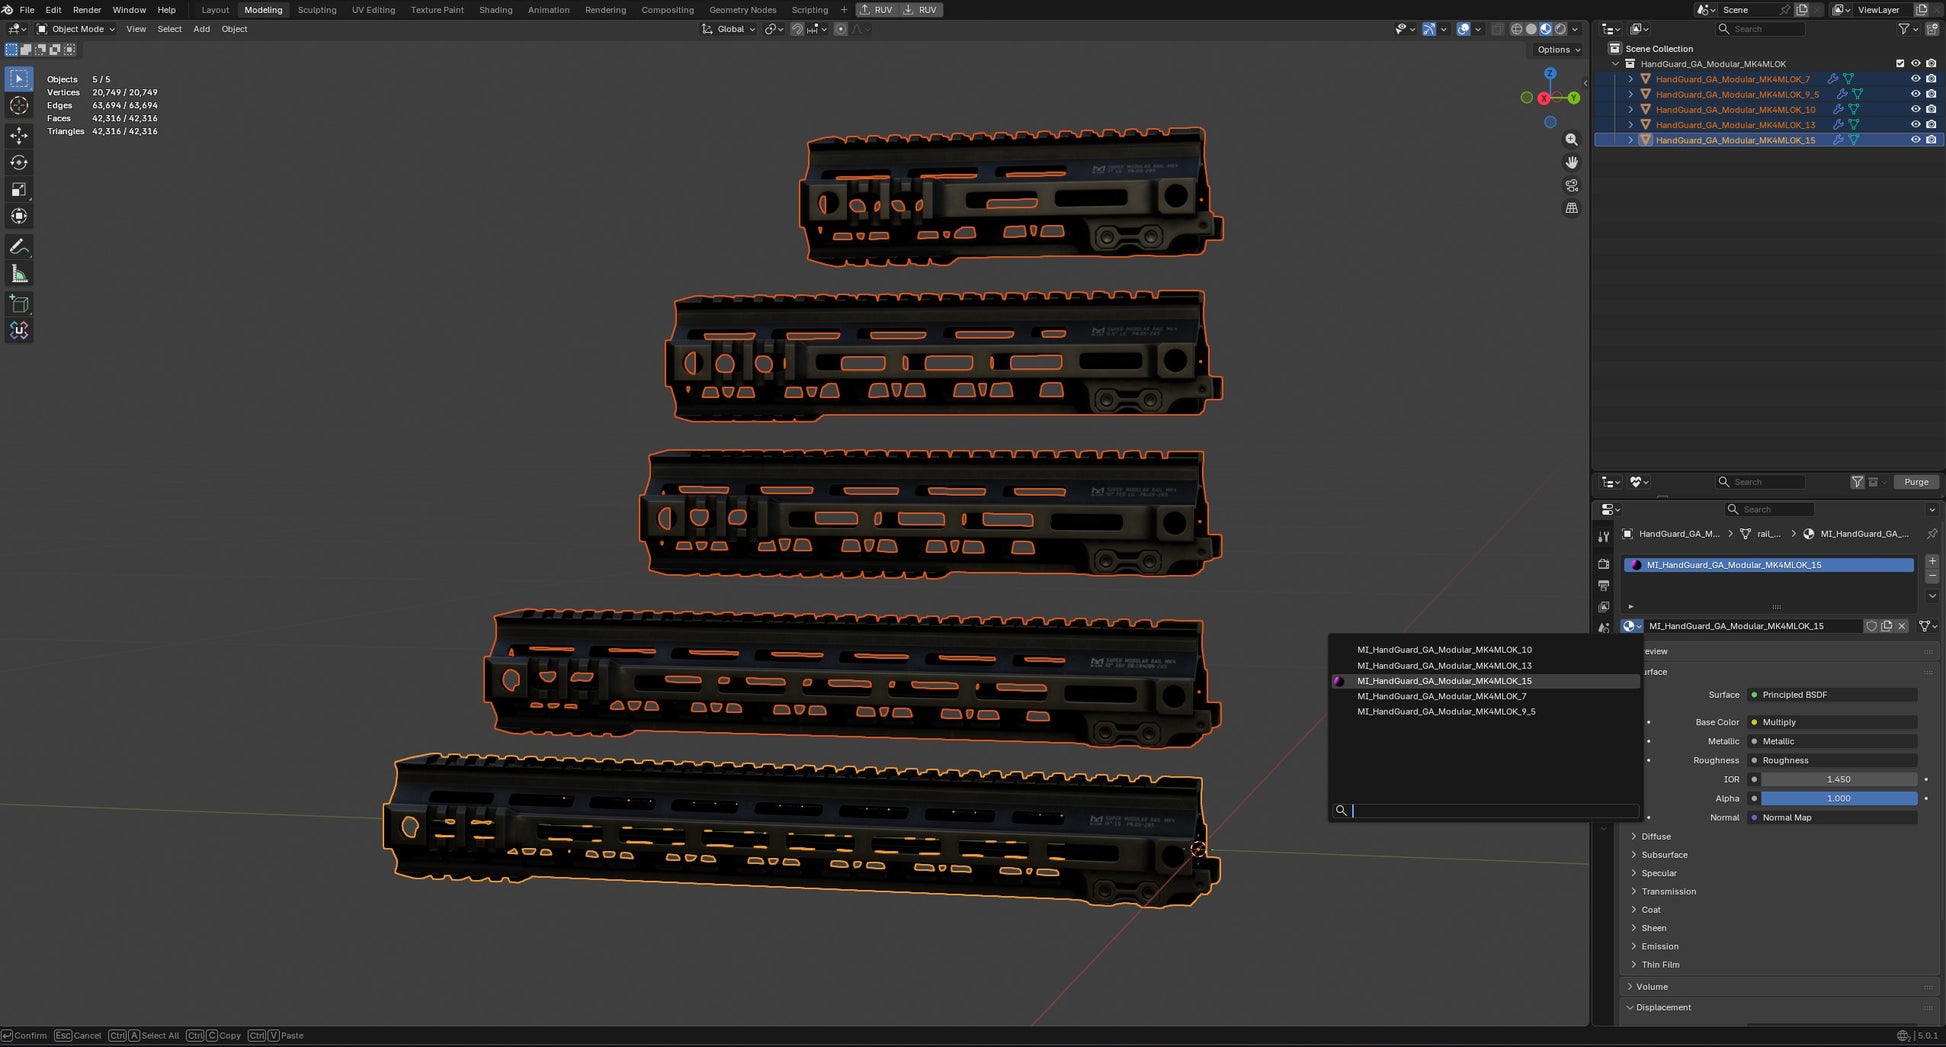This screenshot has width=1946, height=1047.
Task: Hide HandGuard_GA_Modular_MK4MLOK_7 in viewport
Action: click(1915, 79)
